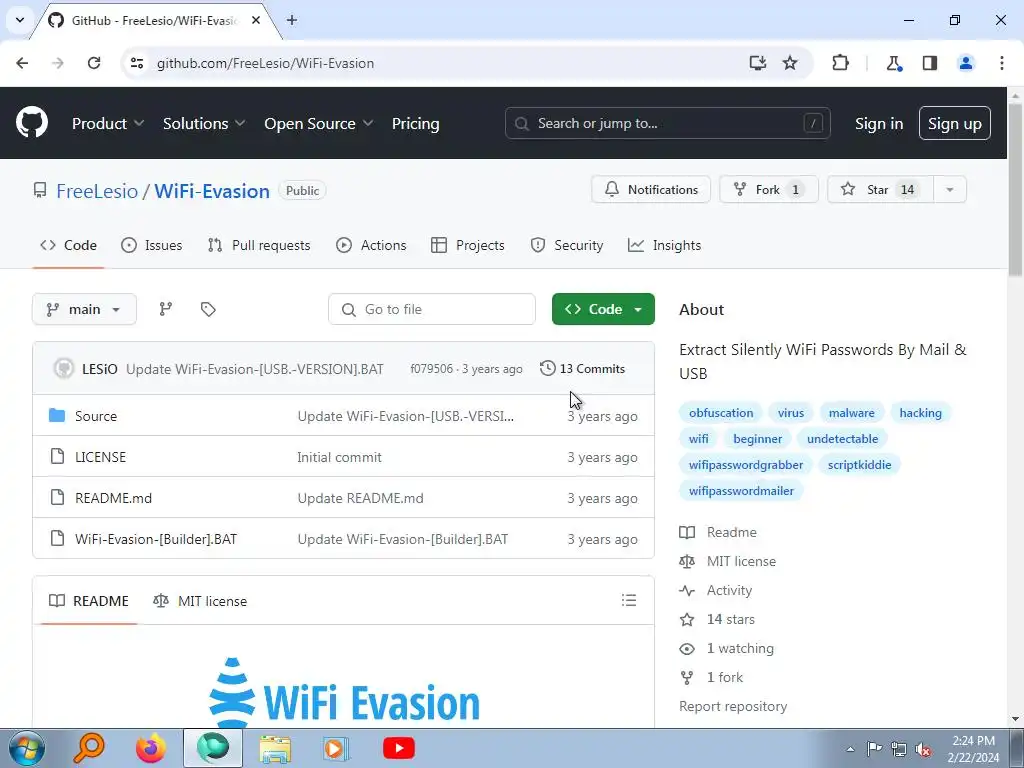Click the LESiO author avatar
The image size is (1024, 768).
coord(63,369)
